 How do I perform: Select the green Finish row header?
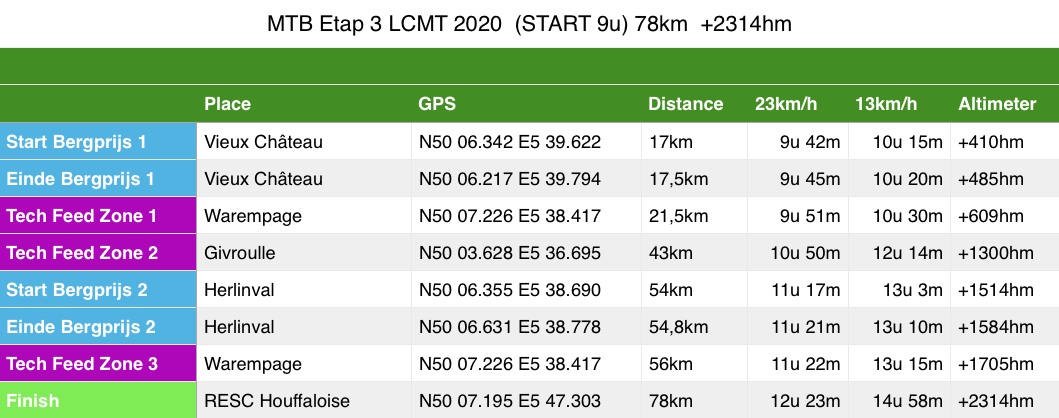click(98, 400)
